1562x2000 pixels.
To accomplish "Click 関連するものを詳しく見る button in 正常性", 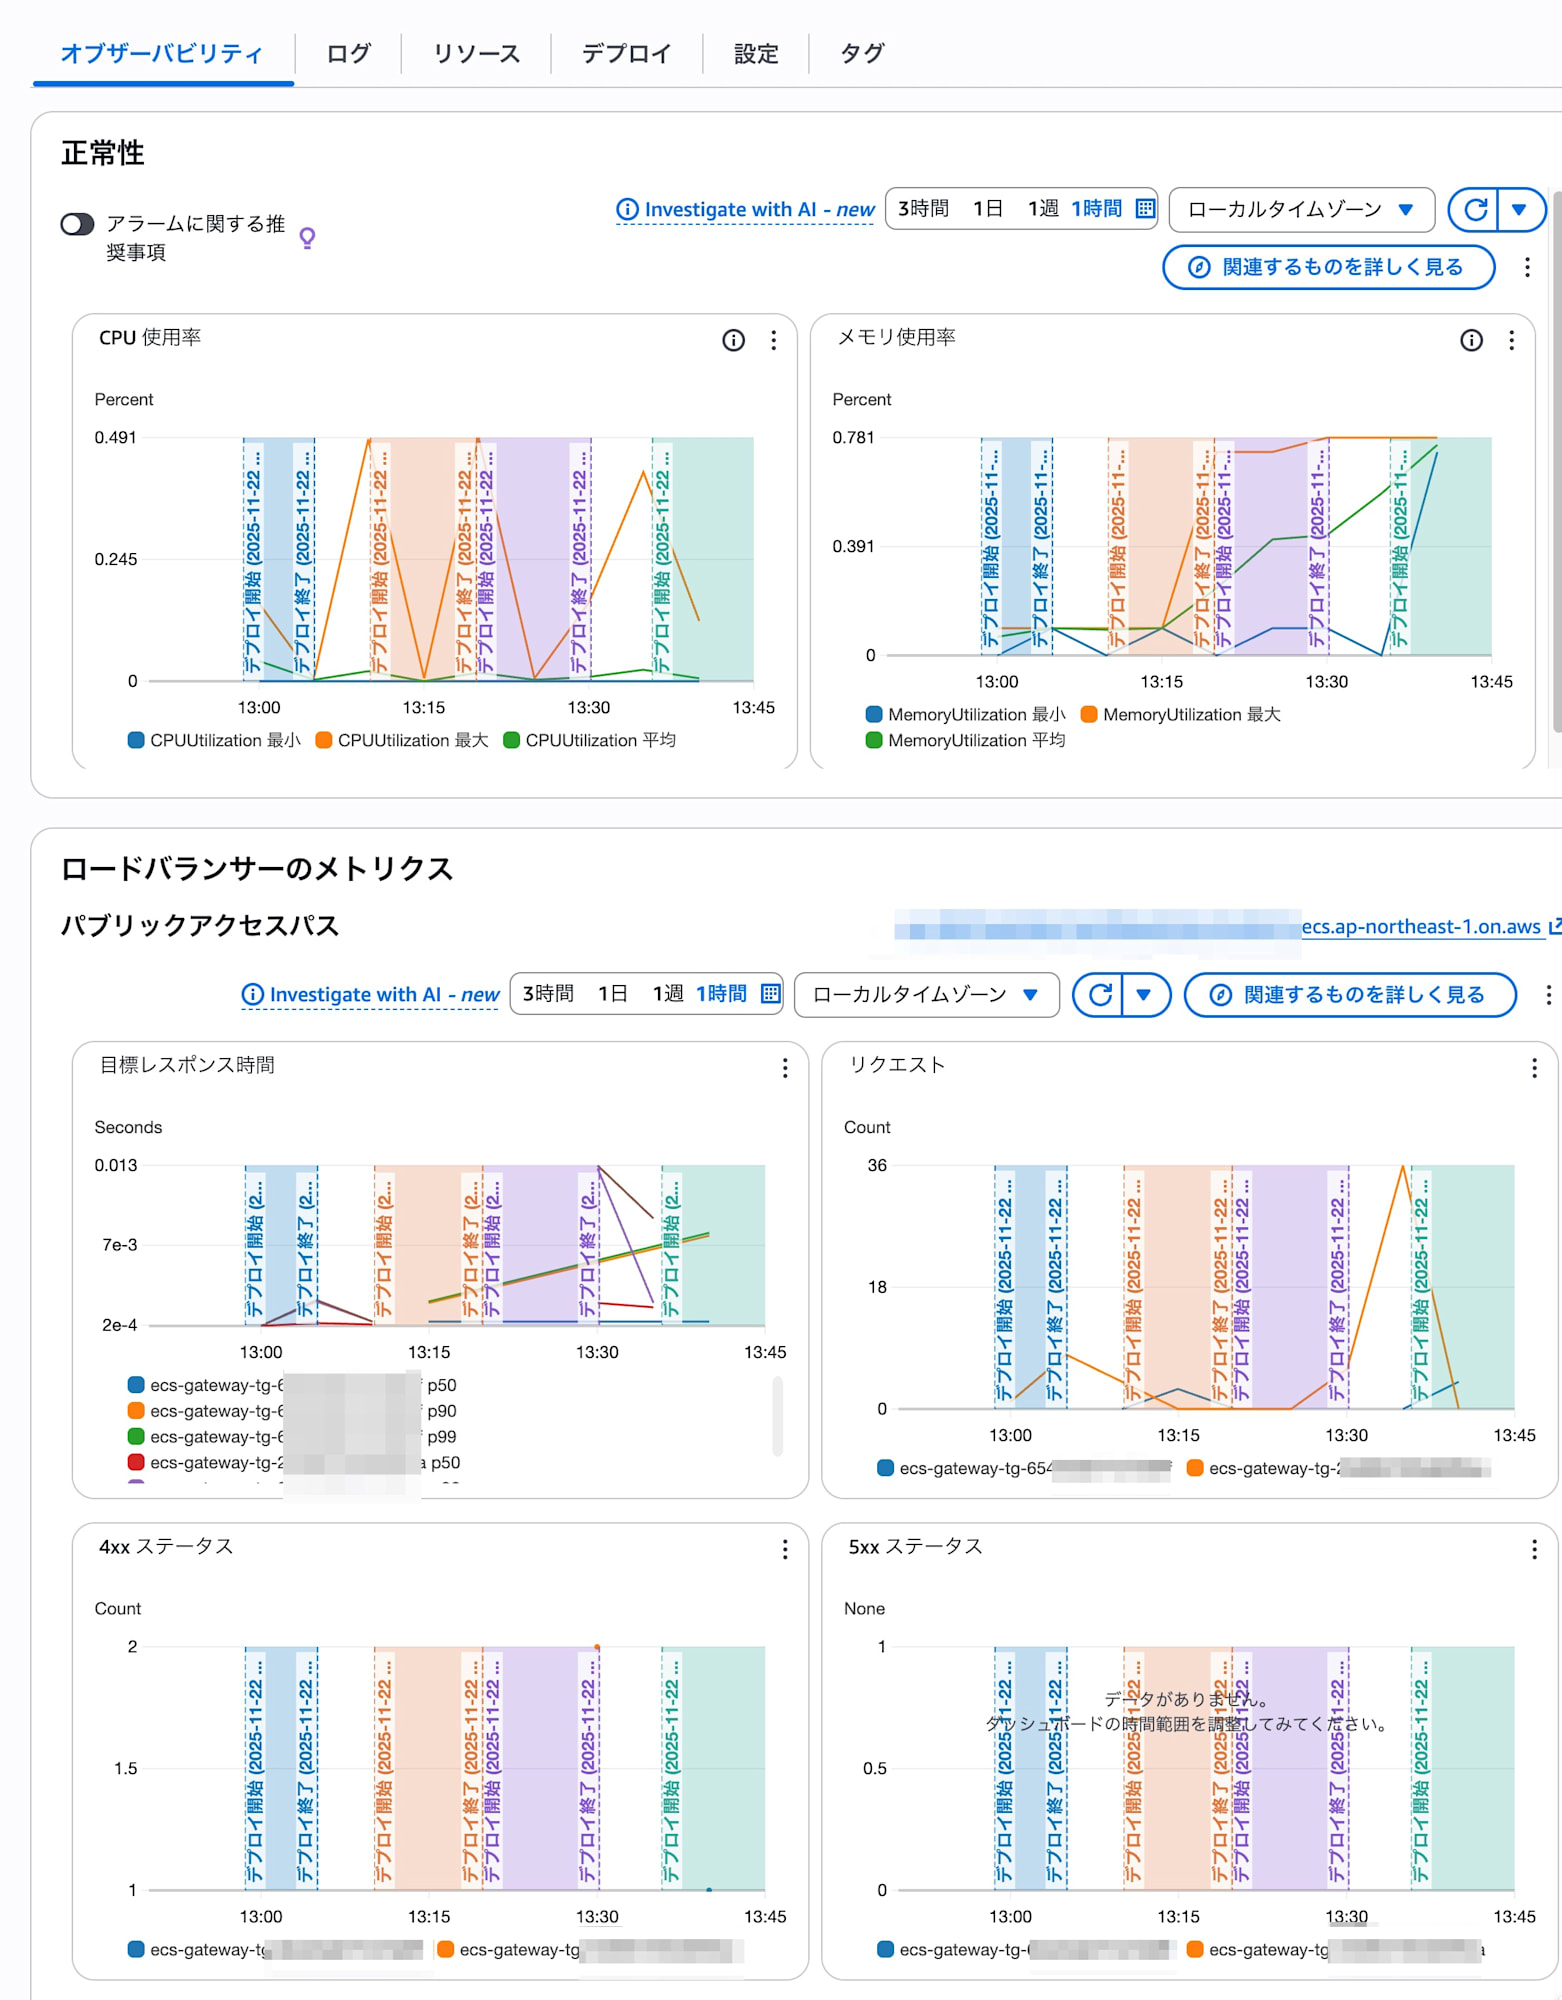I will [x=1328, y=268].
